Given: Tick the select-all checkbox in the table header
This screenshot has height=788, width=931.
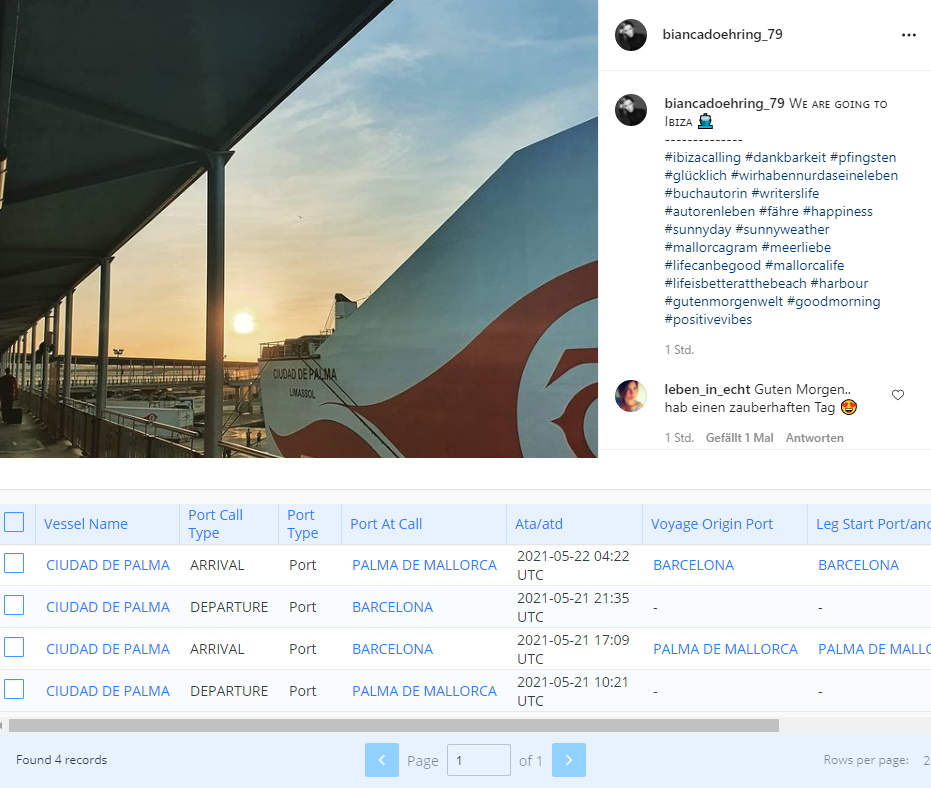Looking at the screenshot, I should click(x=14, y=522).
